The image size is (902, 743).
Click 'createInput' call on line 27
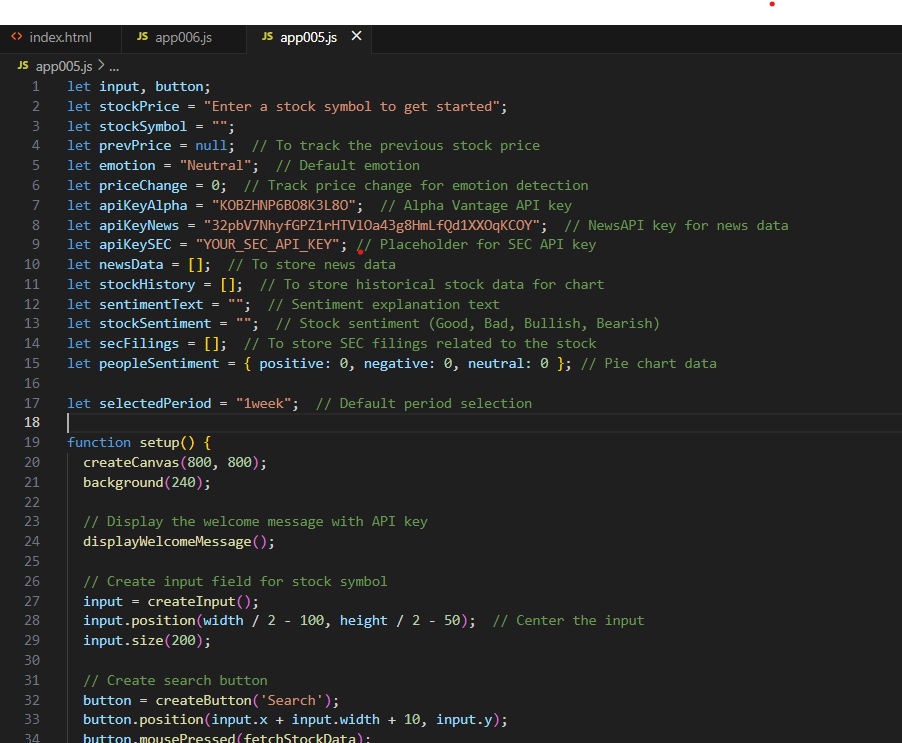click(x=192, y=602)
